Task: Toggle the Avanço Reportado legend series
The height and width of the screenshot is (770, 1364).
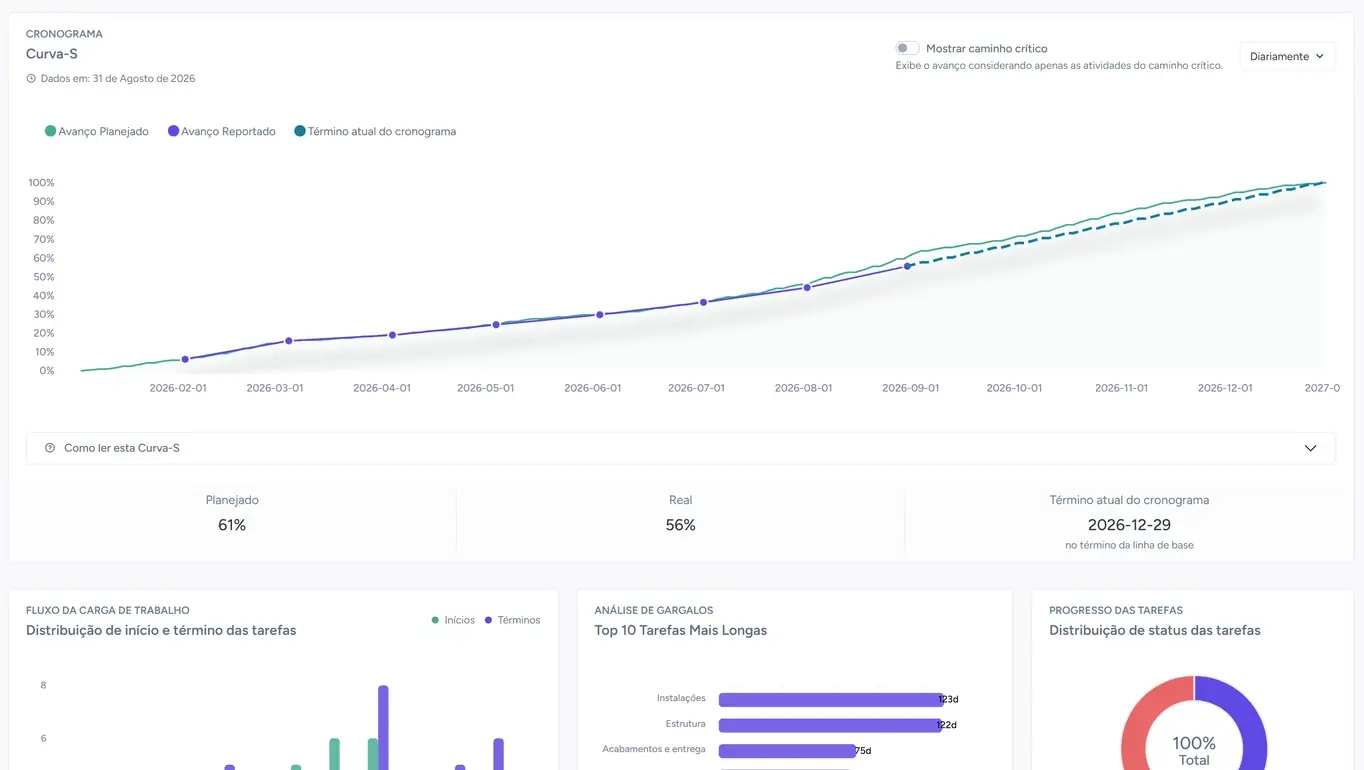Action: tap(222, 131)
